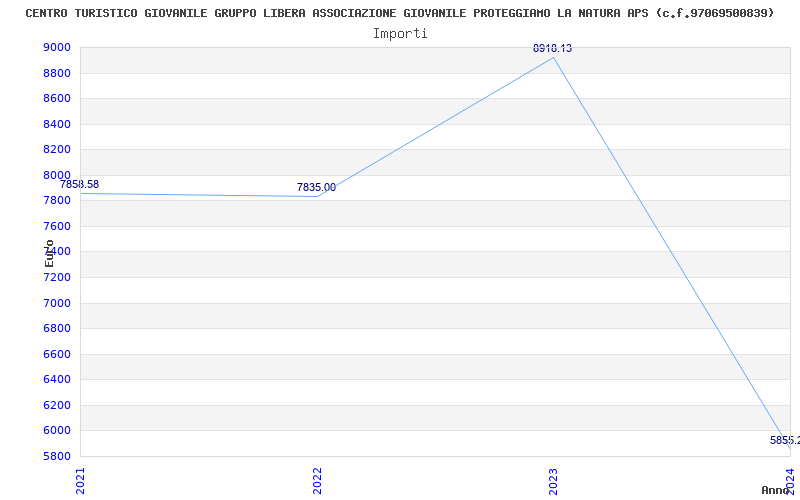Click the 9000 y-axis tick label

(57, 47)
